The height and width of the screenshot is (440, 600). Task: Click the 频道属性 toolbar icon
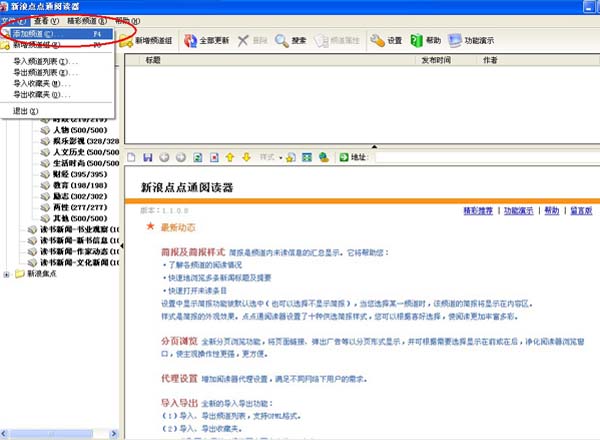tap(321, 41)
